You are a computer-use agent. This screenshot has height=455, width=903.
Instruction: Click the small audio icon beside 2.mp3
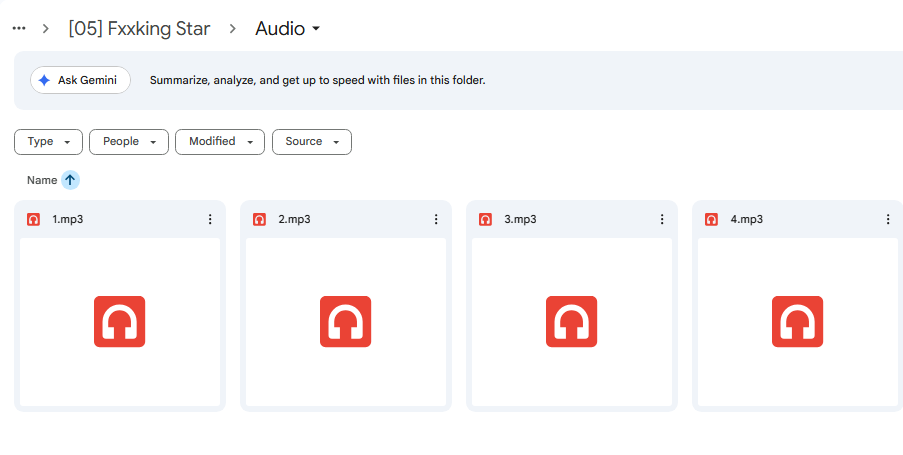[259, 219]
